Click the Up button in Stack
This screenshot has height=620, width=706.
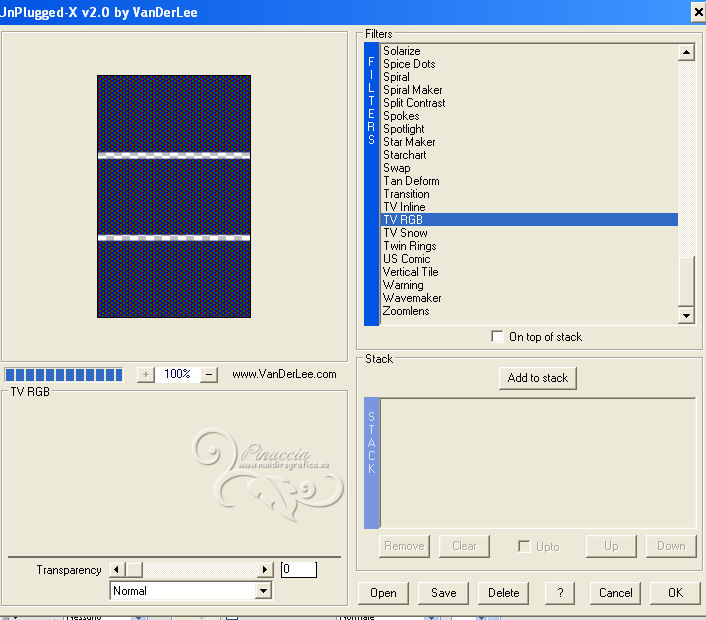pyautogui.click(x=611, y=546)
